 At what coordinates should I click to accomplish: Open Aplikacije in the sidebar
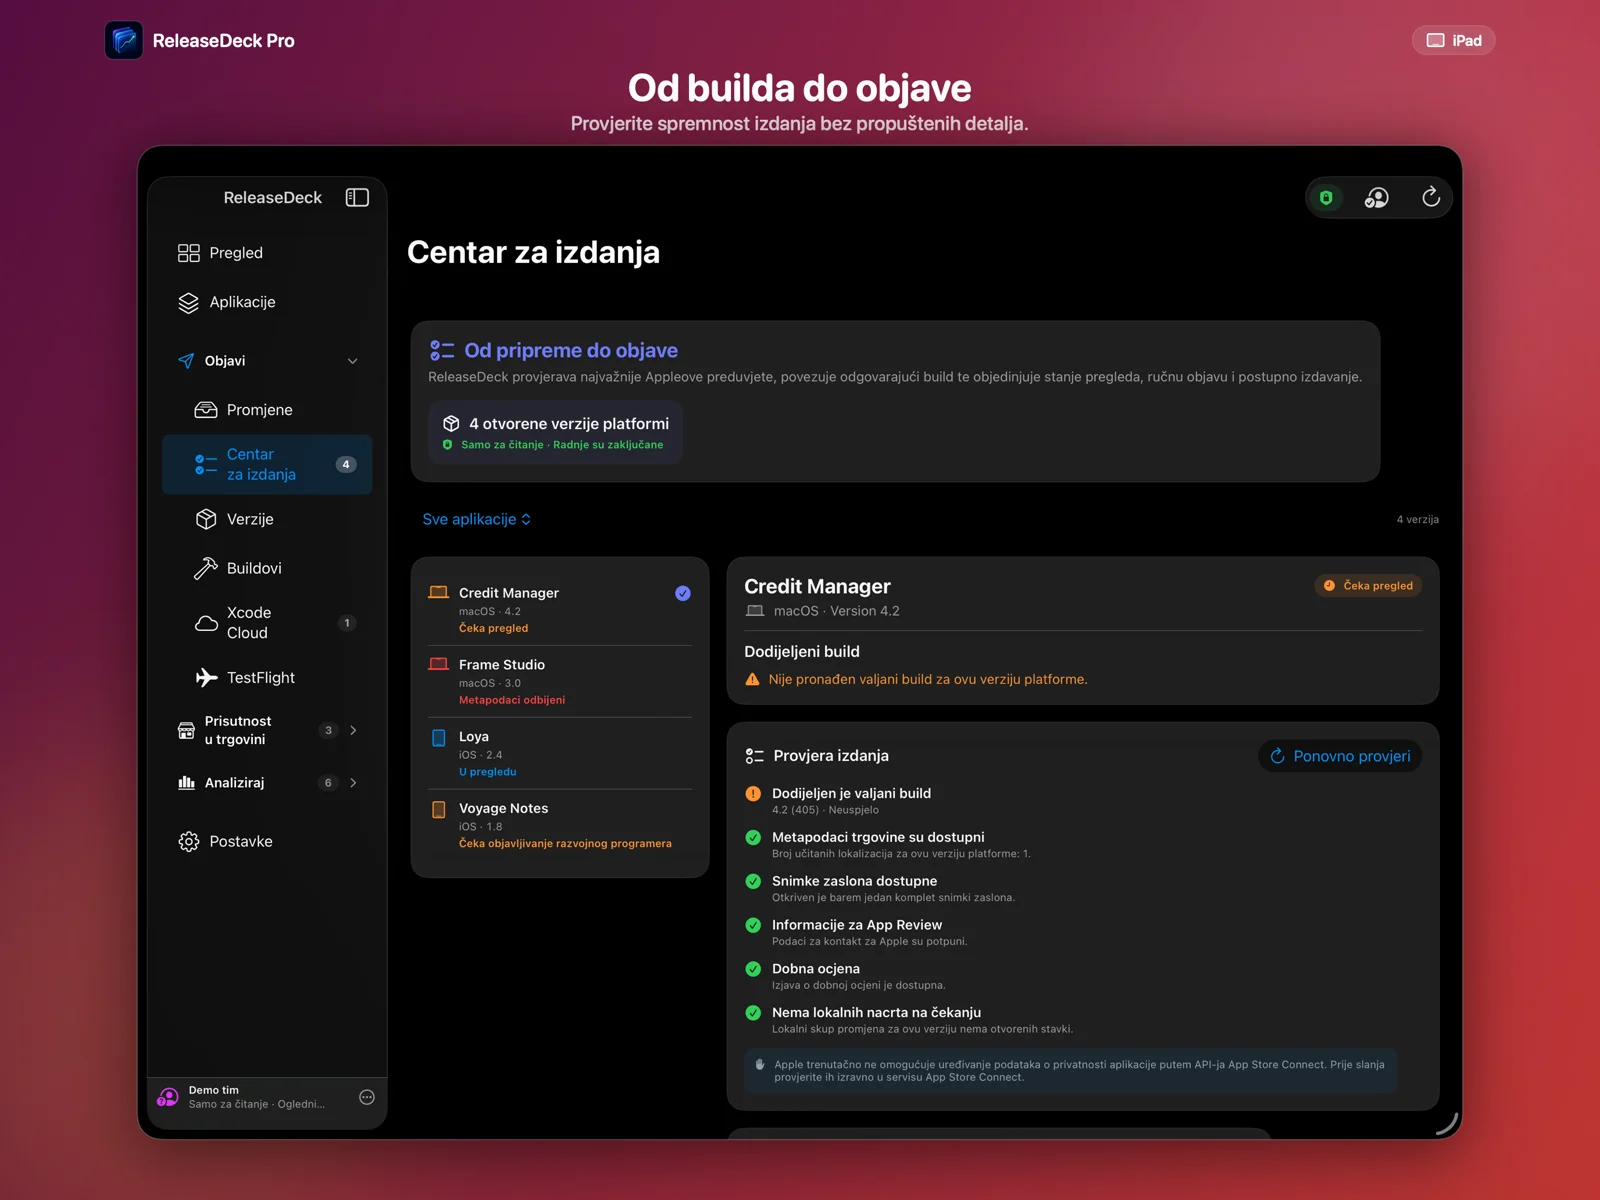coord(267,302)
